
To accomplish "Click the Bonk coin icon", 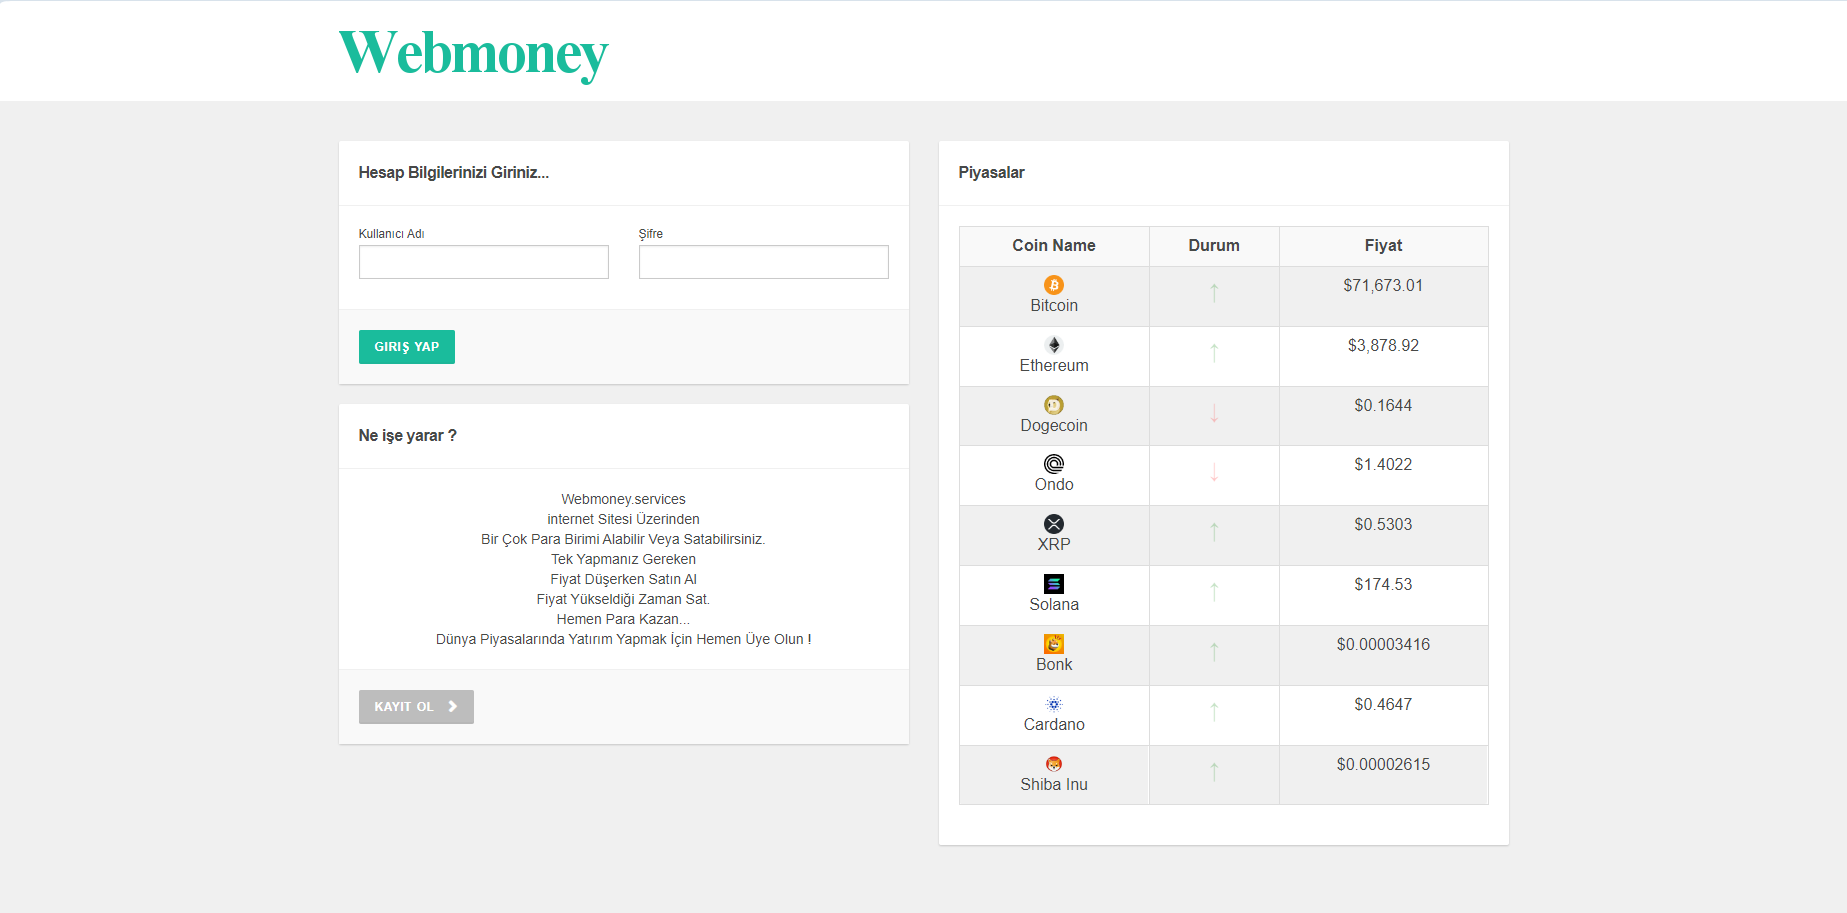I will pos(1054,644).
